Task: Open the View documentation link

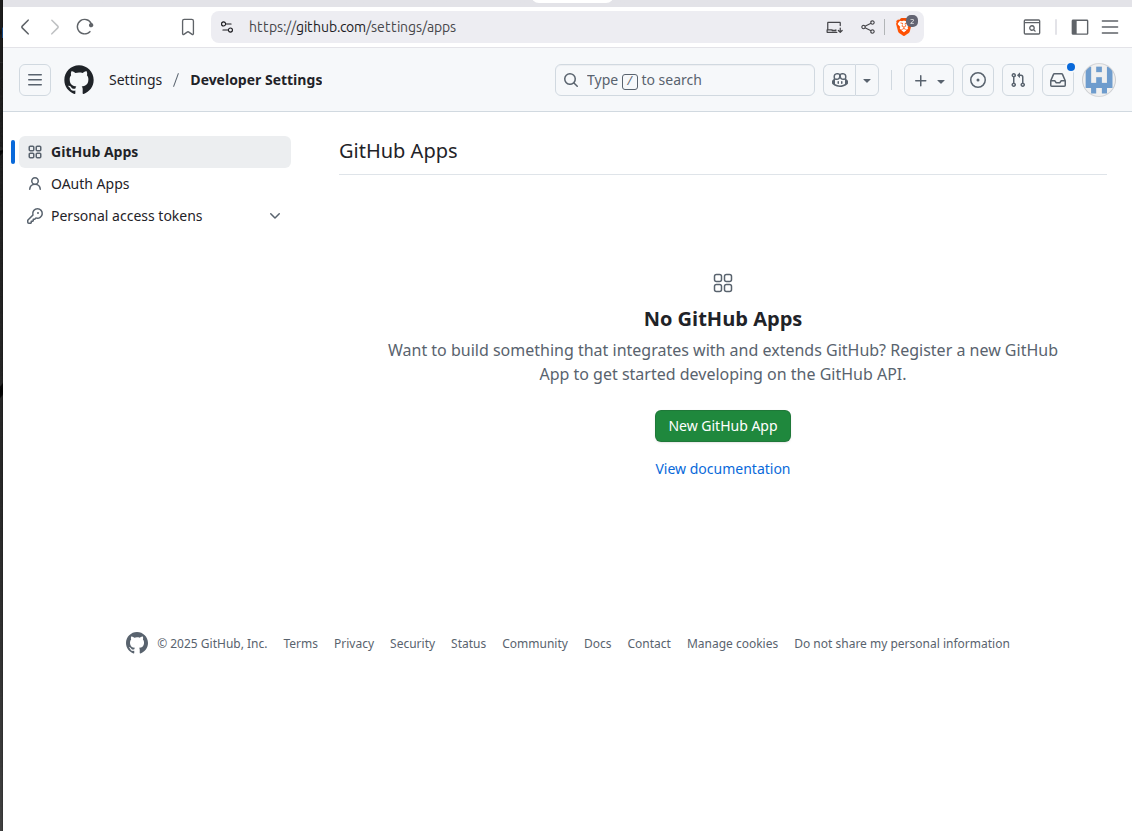Action: (722, 469)
